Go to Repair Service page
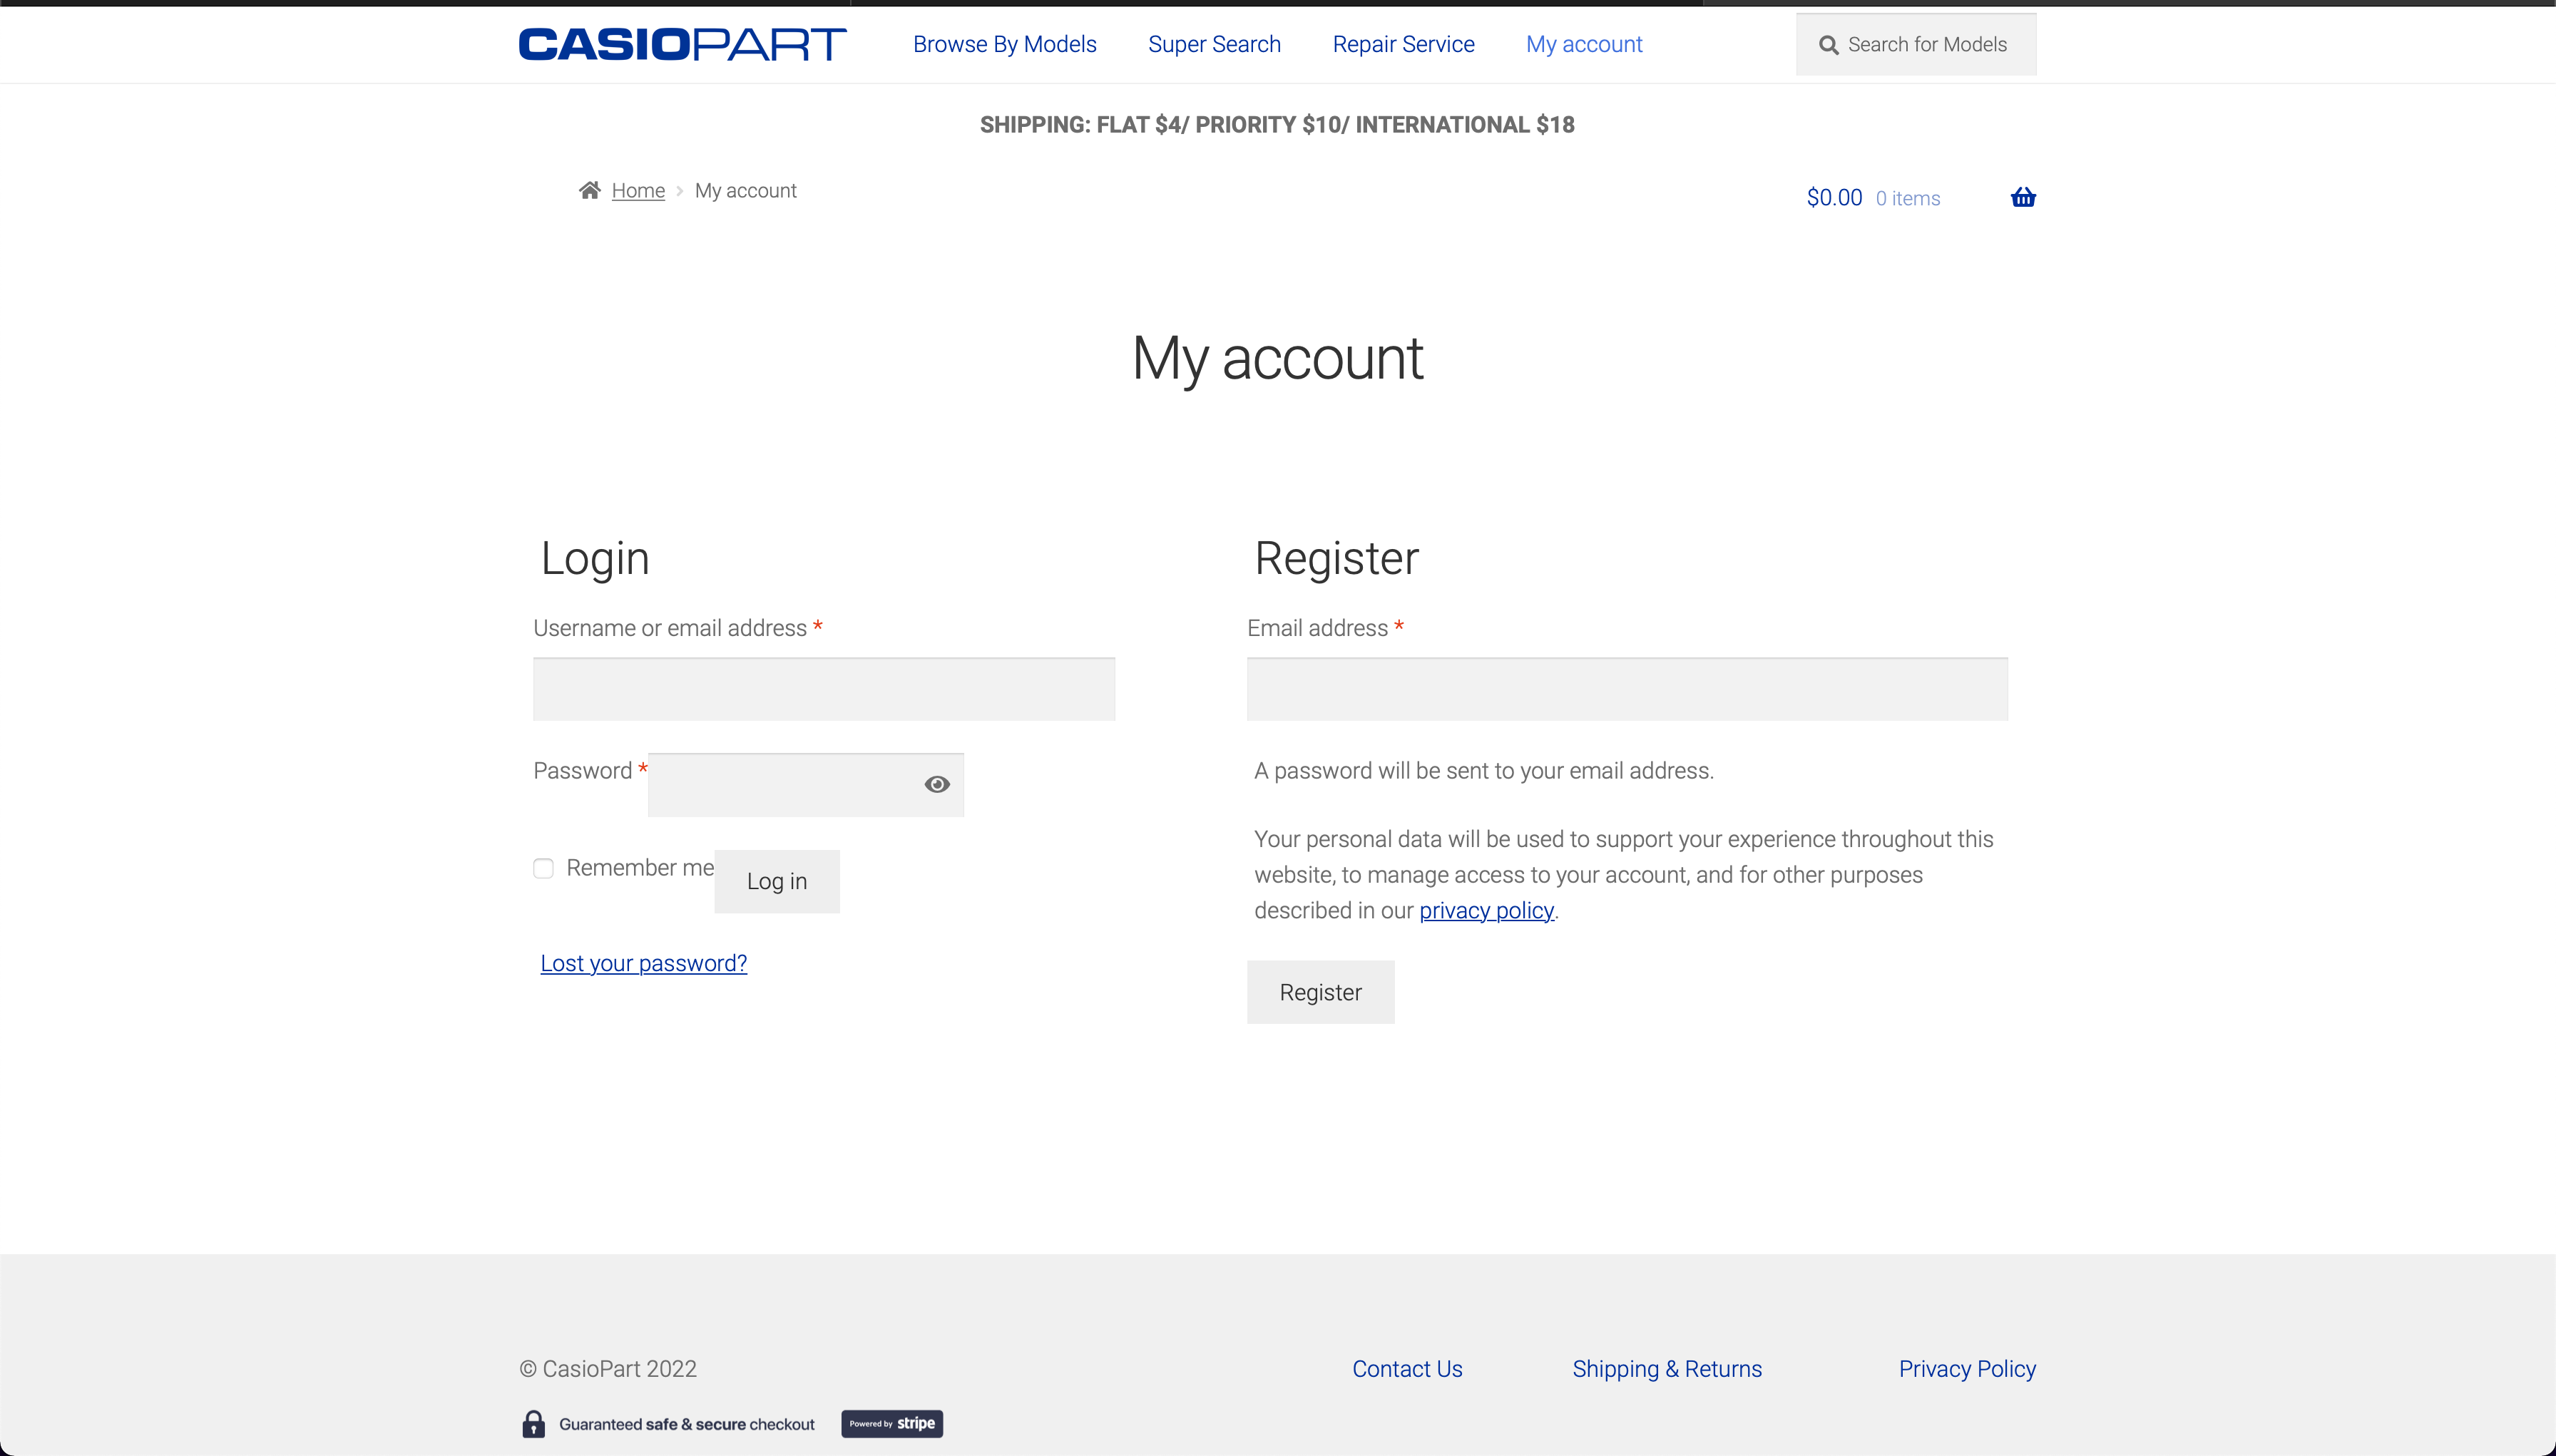Image resolution: width=2556 pixels, height=1456 pixels. pos(1403,44)
